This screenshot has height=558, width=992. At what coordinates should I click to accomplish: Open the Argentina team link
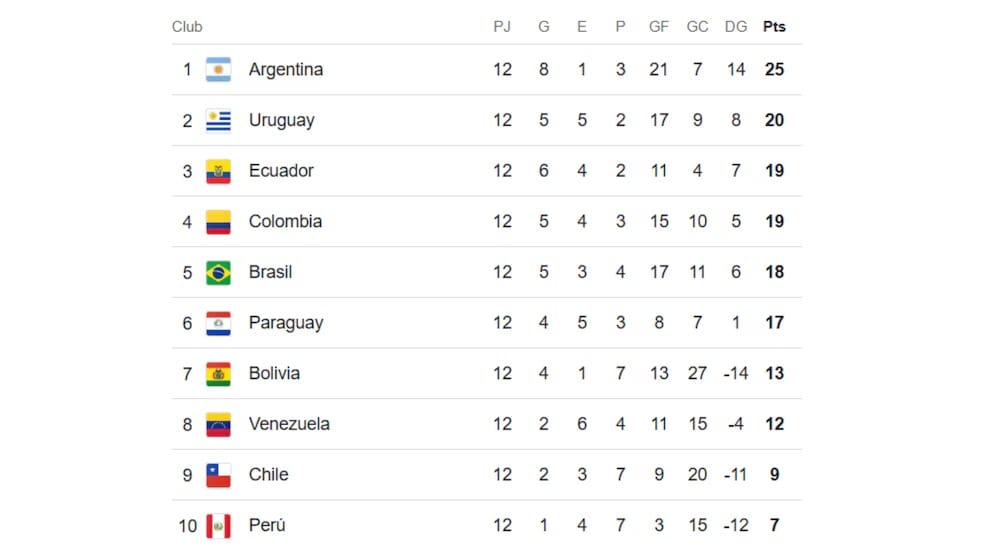click(x=285, y=70)
